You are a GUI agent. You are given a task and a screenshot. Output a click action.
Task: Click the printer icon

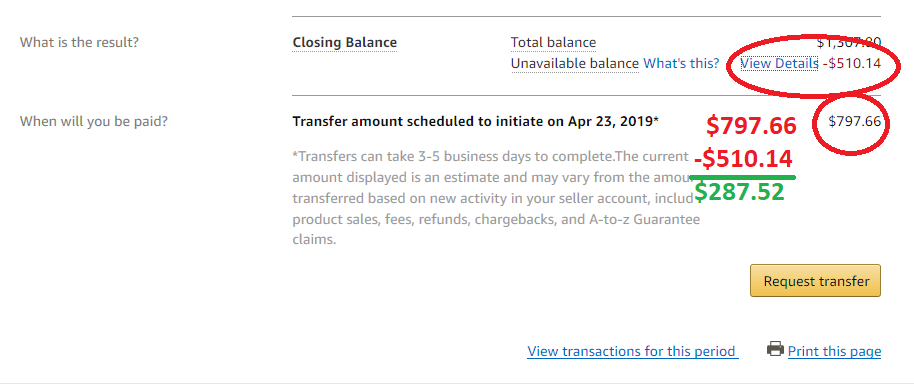coord(775,350)
